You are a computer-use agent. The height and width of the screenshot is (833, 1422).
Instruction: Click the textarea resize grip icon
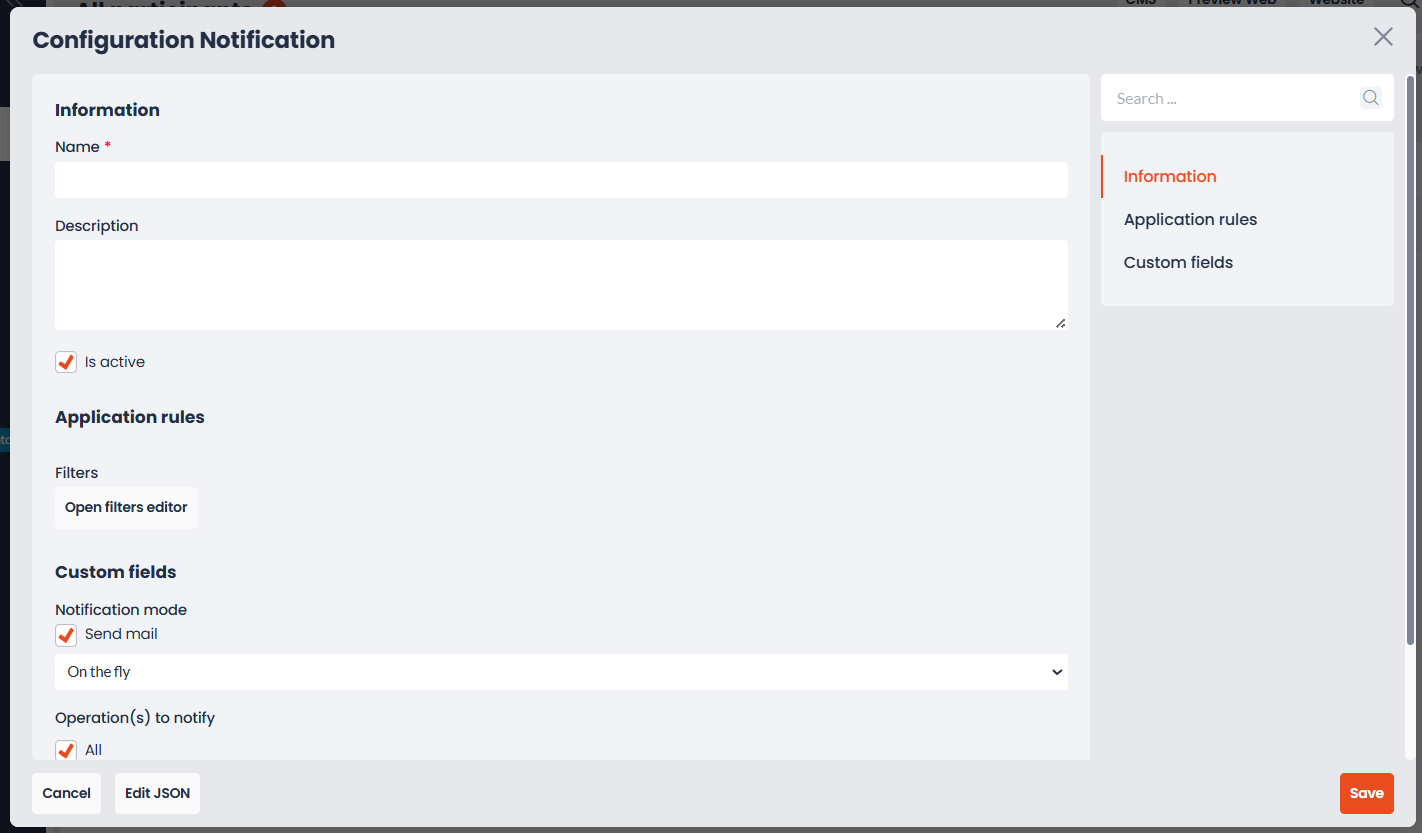pos(1060,322)
